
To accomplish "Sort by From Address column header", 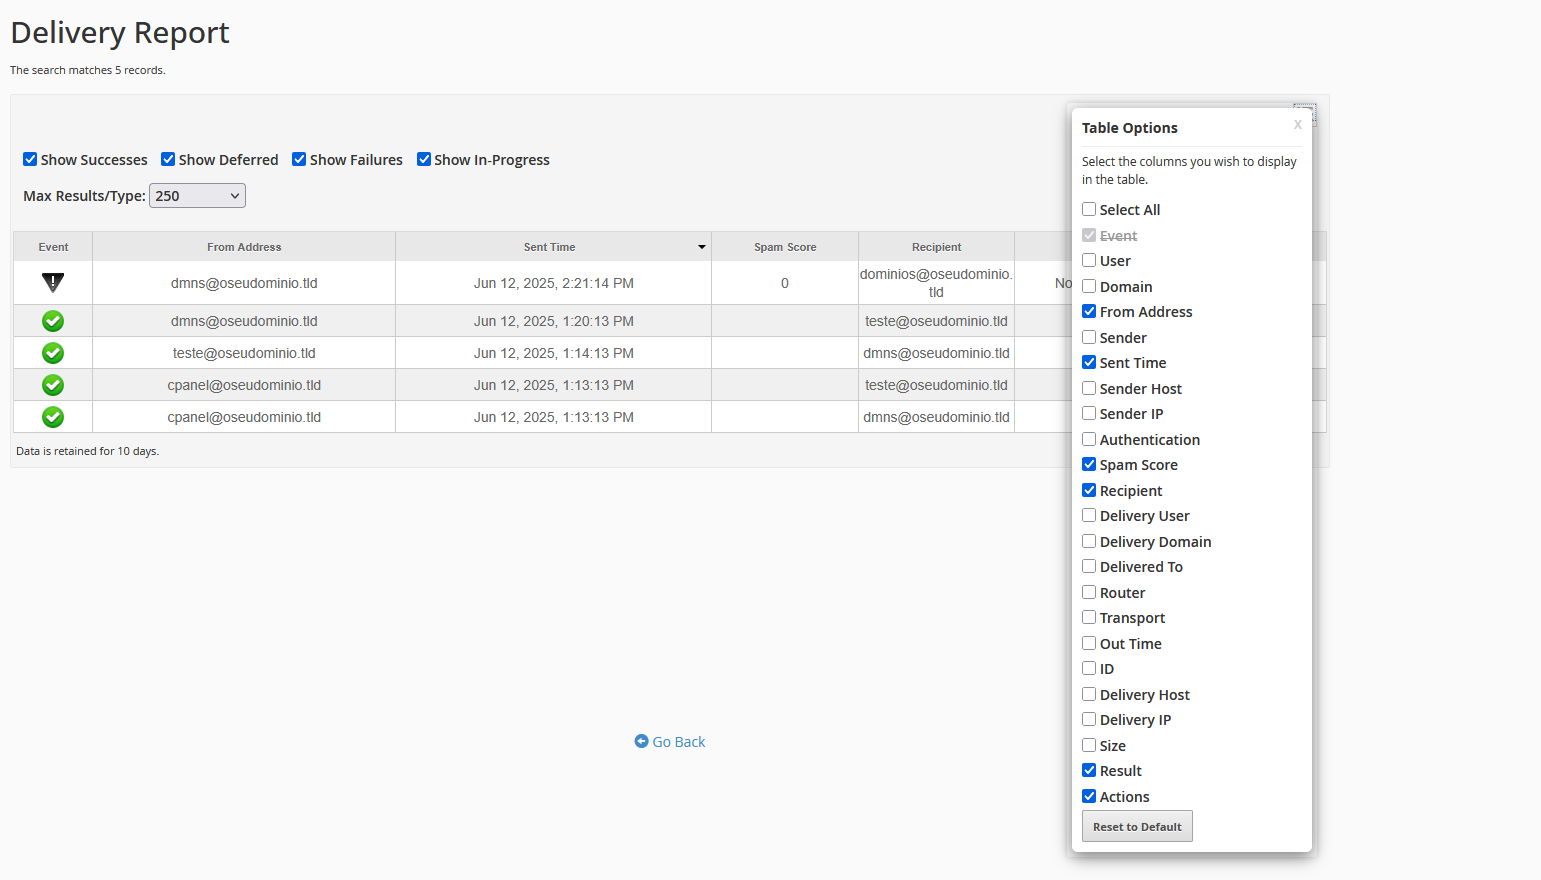I will pyautogui.click(x=244, y=247).
